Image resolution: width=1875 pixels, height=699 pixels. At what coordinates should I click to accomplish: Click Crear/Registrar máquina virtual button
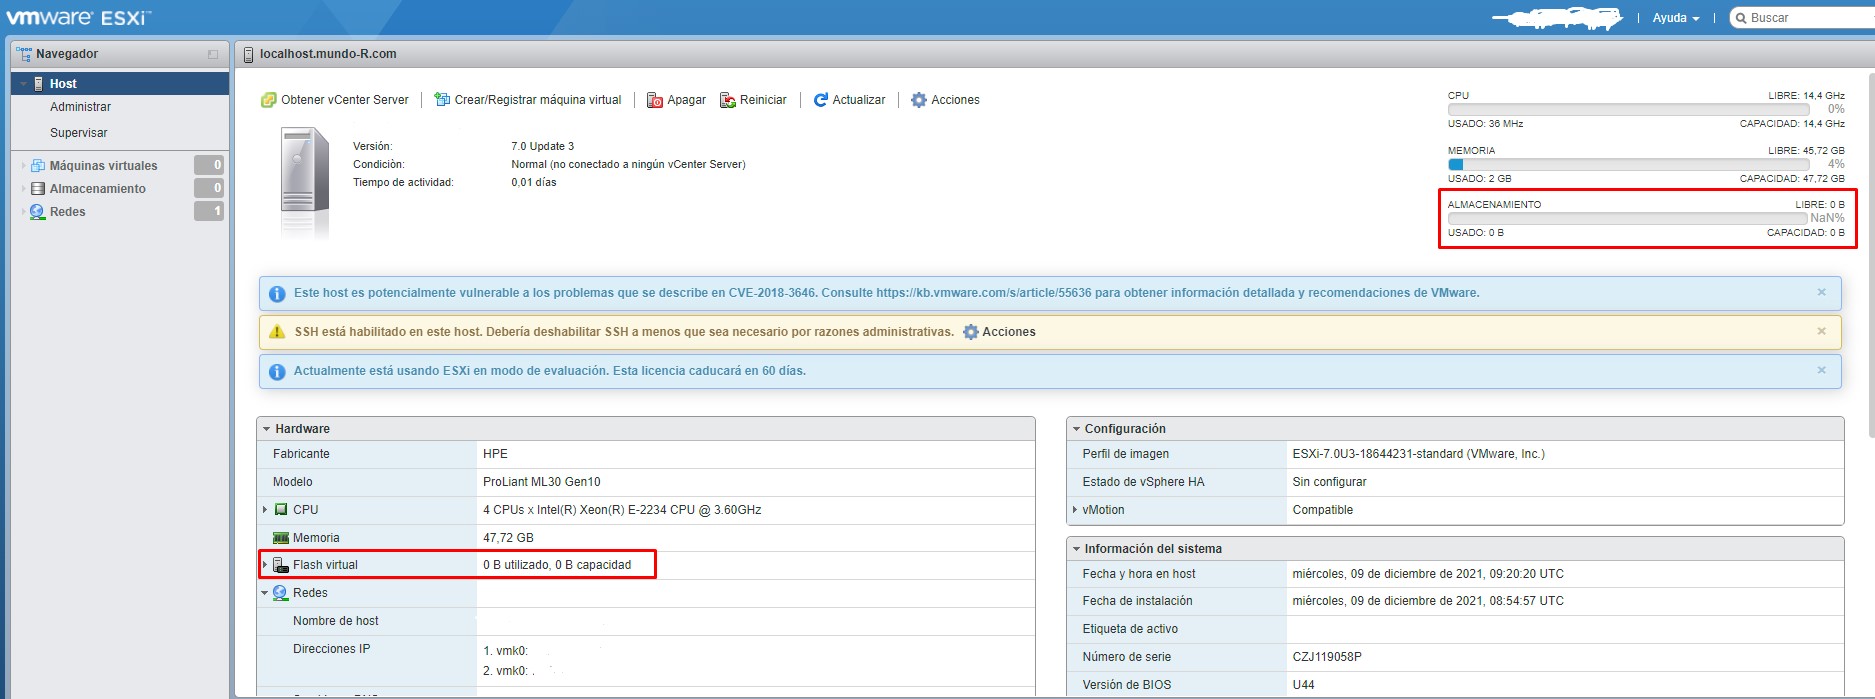(x=528, y=100)
